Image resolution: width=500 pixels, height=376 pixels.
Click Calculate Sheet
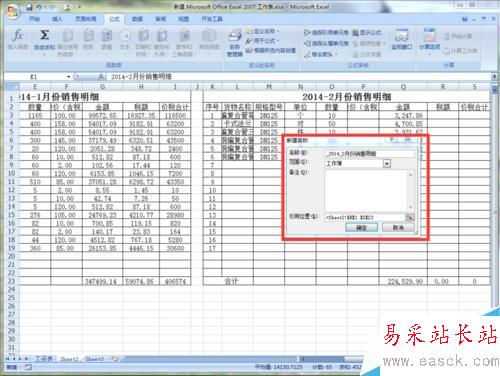(x=460, y=51)
